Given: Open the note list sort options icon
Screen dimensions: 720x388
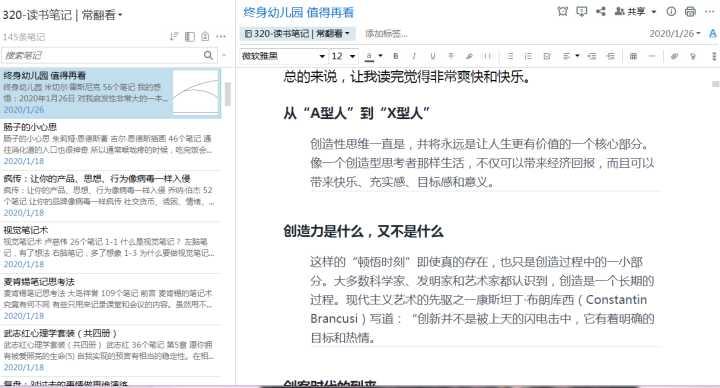Looking at the screenshot, I should tap(174, 36).
